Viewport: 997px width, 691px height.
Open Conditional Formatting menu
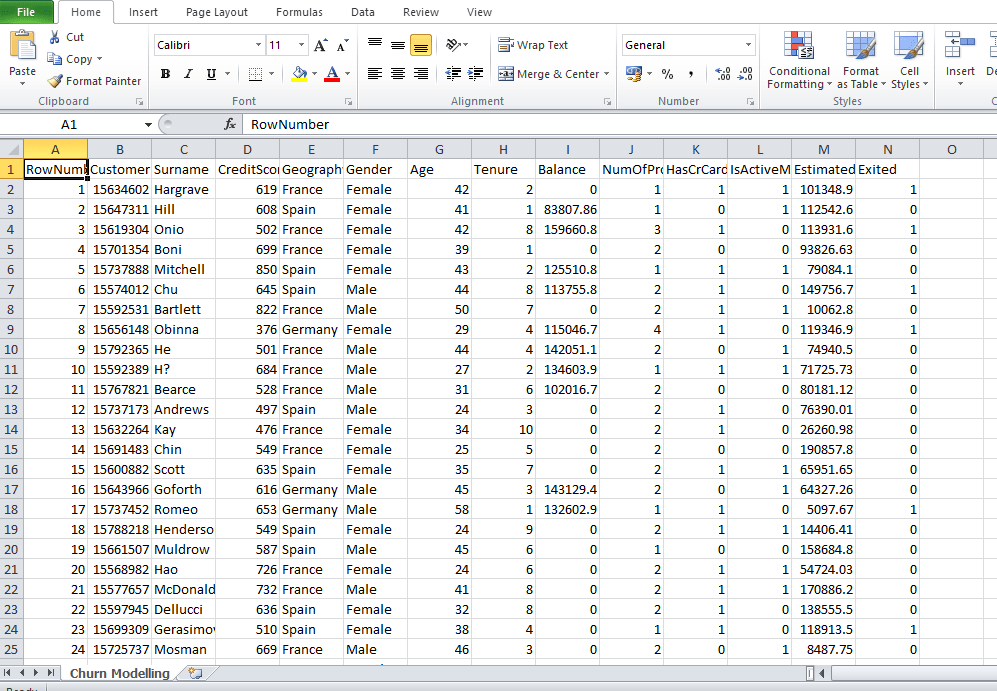[799, 60]
